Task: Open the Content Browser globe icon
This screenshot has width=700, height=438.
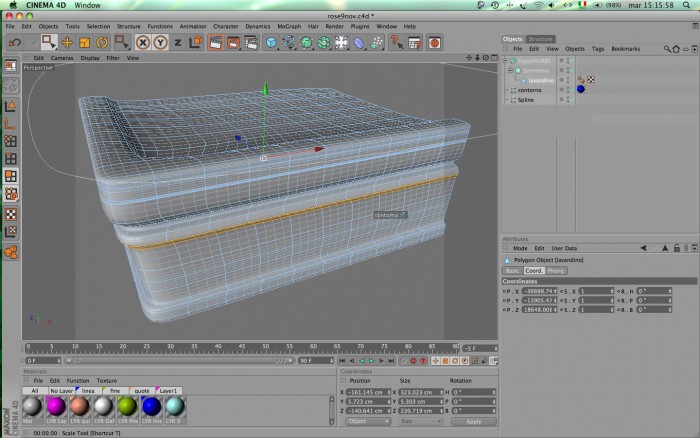Action: pyautogui.click(x=434, y=43)
